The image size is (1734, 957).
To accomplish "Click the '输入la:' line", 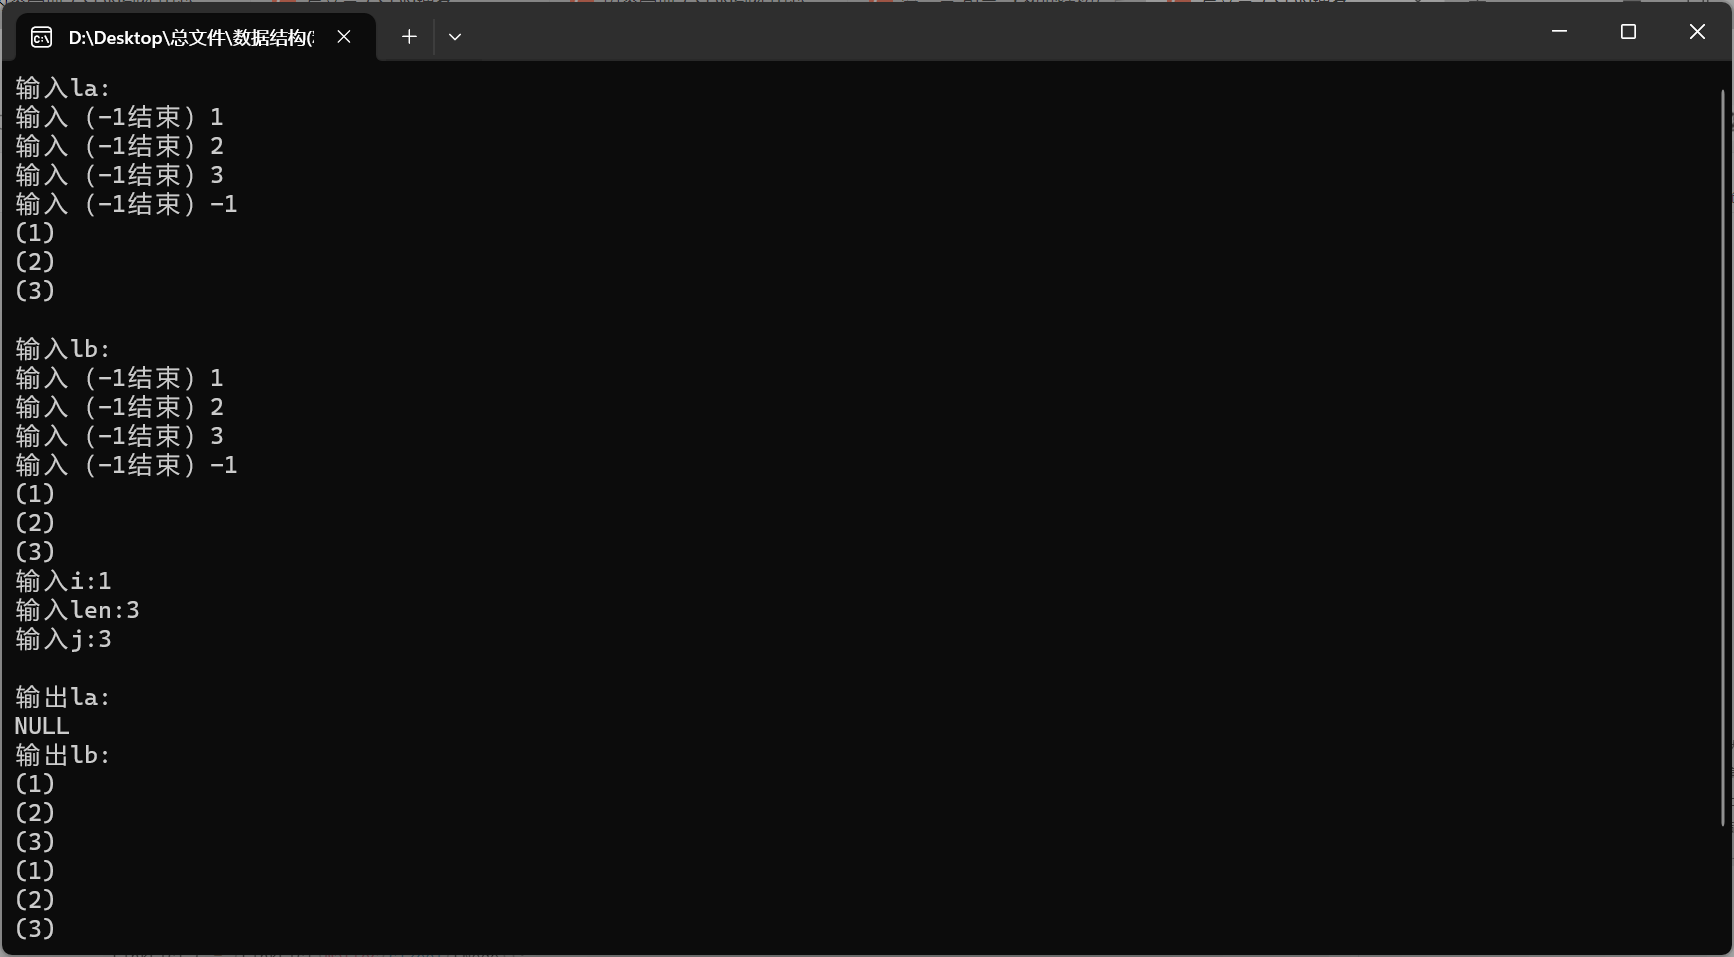I will [x=63, y=88].
